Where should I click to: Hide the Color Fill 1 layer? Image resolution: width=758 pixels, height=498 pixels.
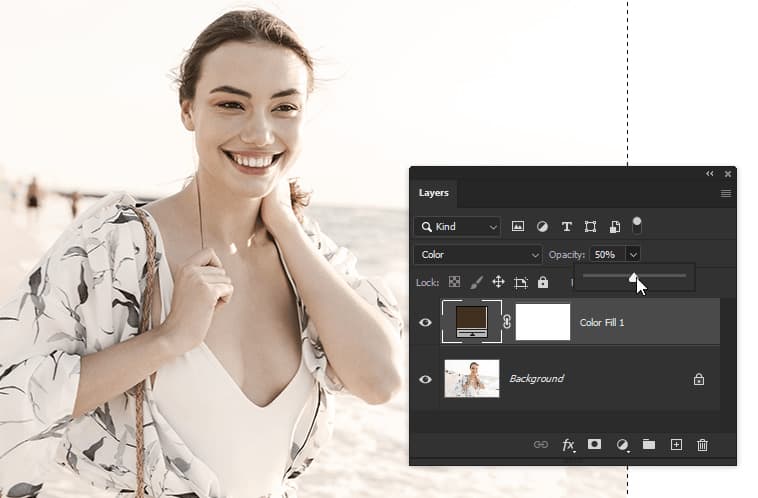(425, 322)
